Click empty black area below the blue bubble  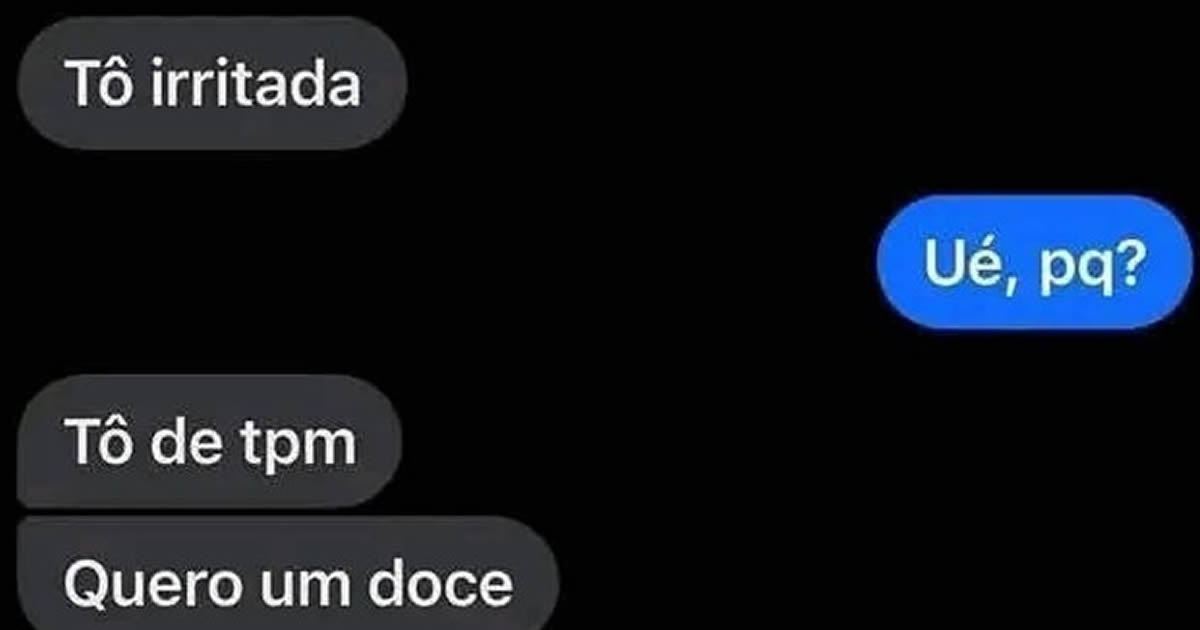pos(1036,420)
